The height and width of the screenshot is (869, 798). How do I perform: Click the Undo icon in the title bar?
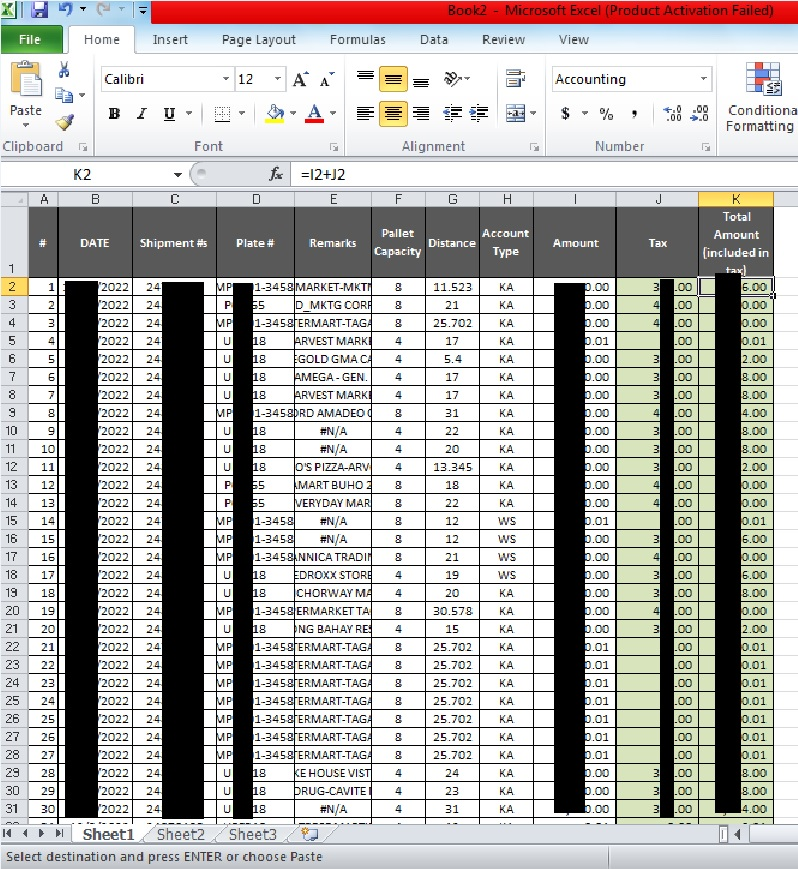[65, 9]
